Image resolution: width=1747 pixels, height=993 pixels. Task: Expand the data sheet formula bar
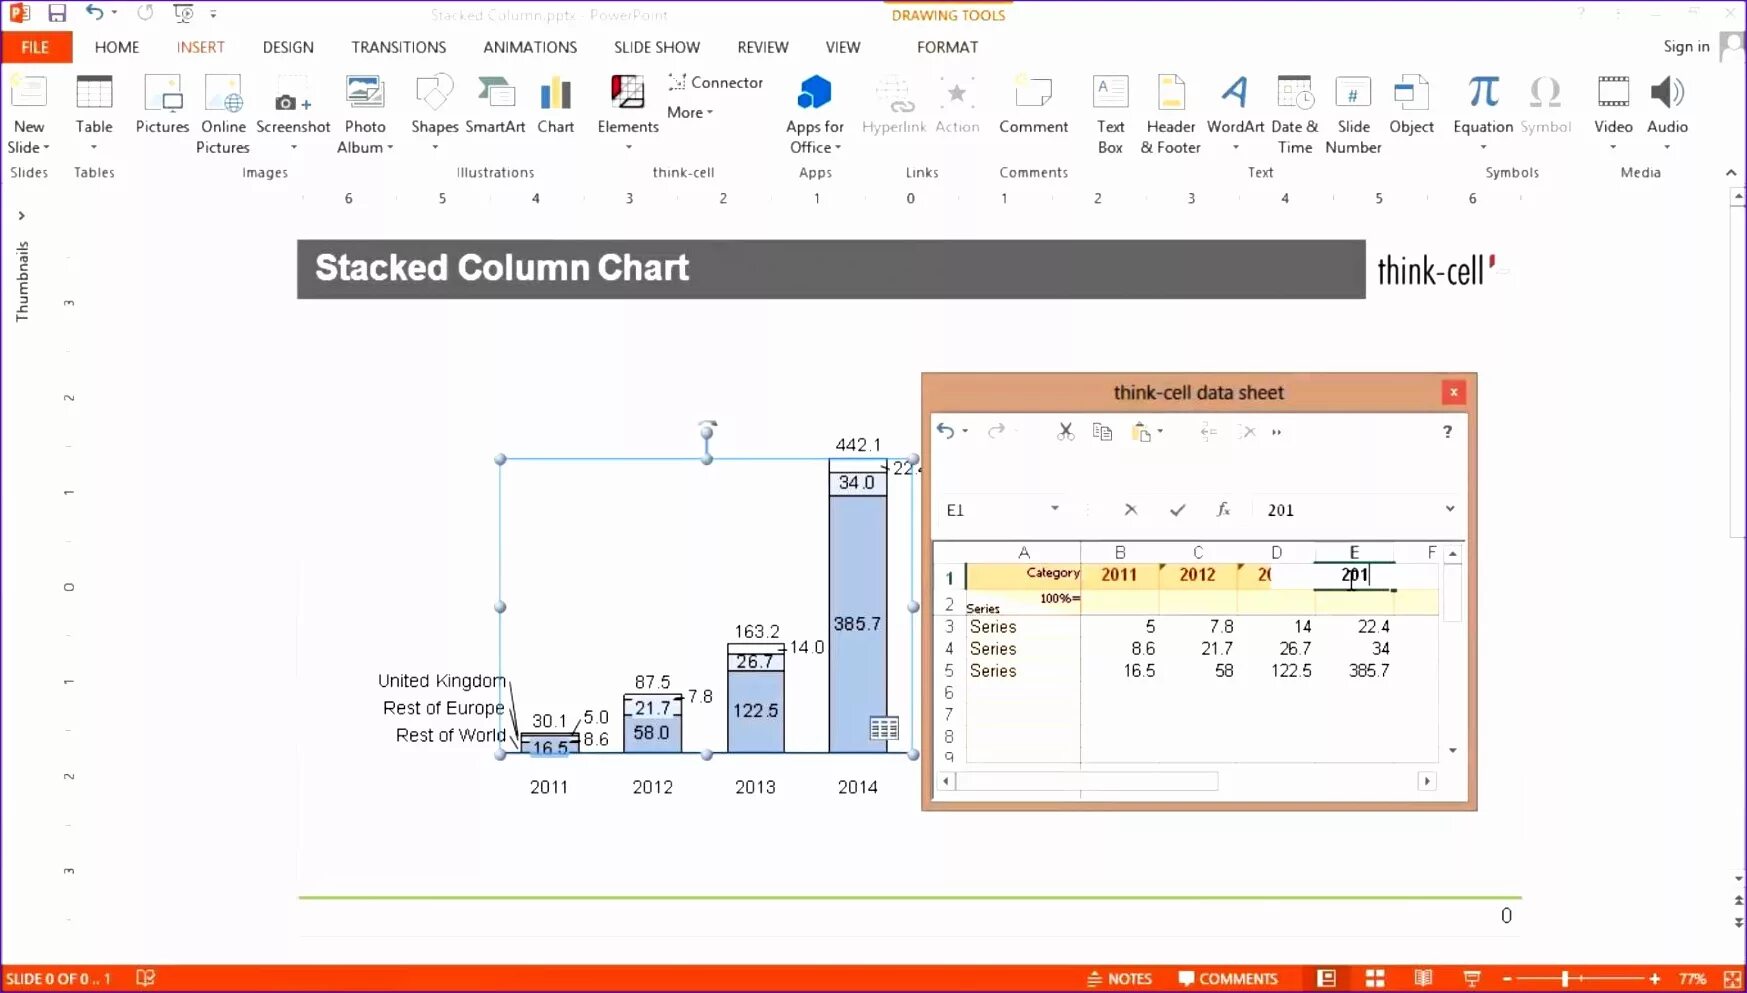click(x=1450, y=509)
